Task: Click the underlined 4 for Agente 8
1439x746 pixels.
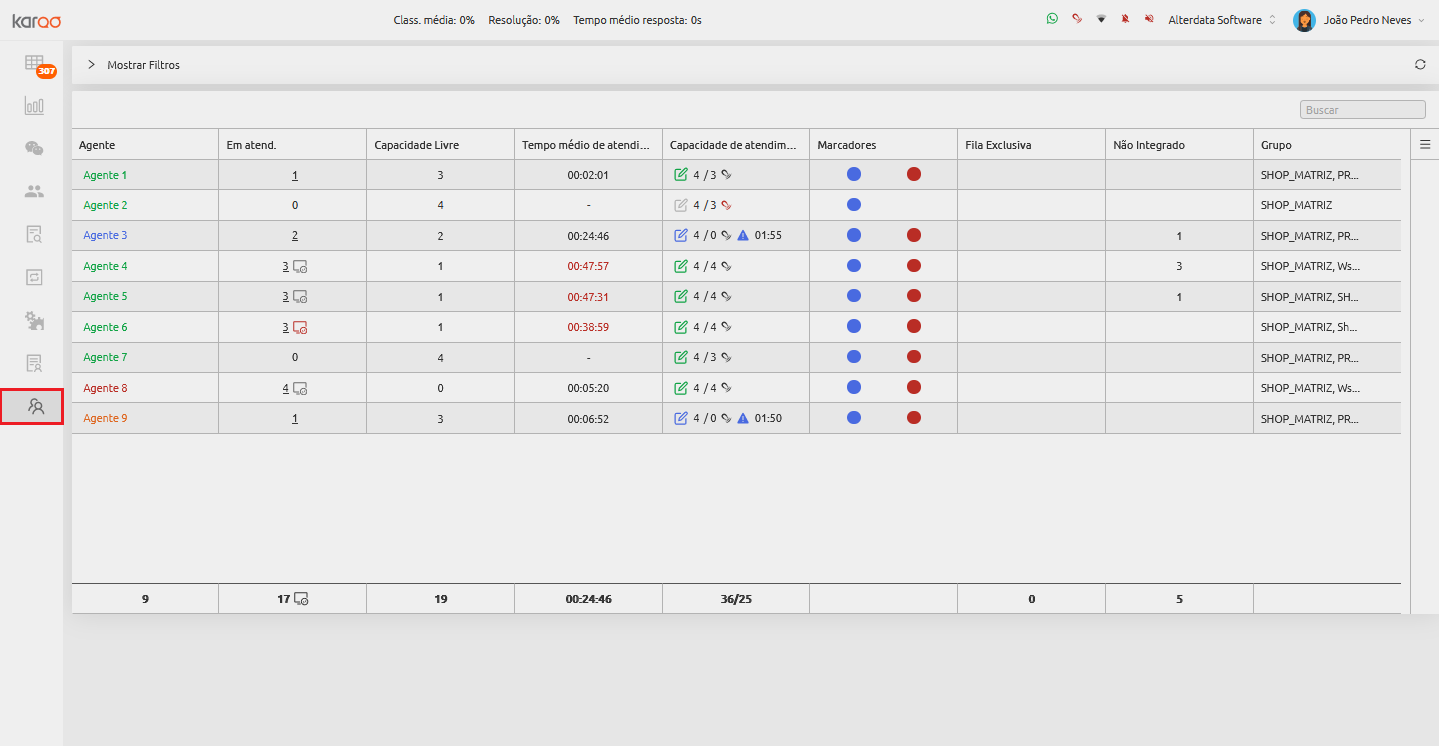Action: pyautogui.click(x=286, y=388)
